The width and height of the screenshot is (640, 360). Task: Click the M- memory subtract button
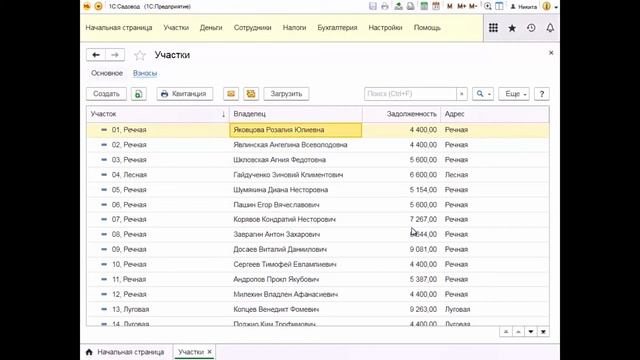click(x=473, y=6)
